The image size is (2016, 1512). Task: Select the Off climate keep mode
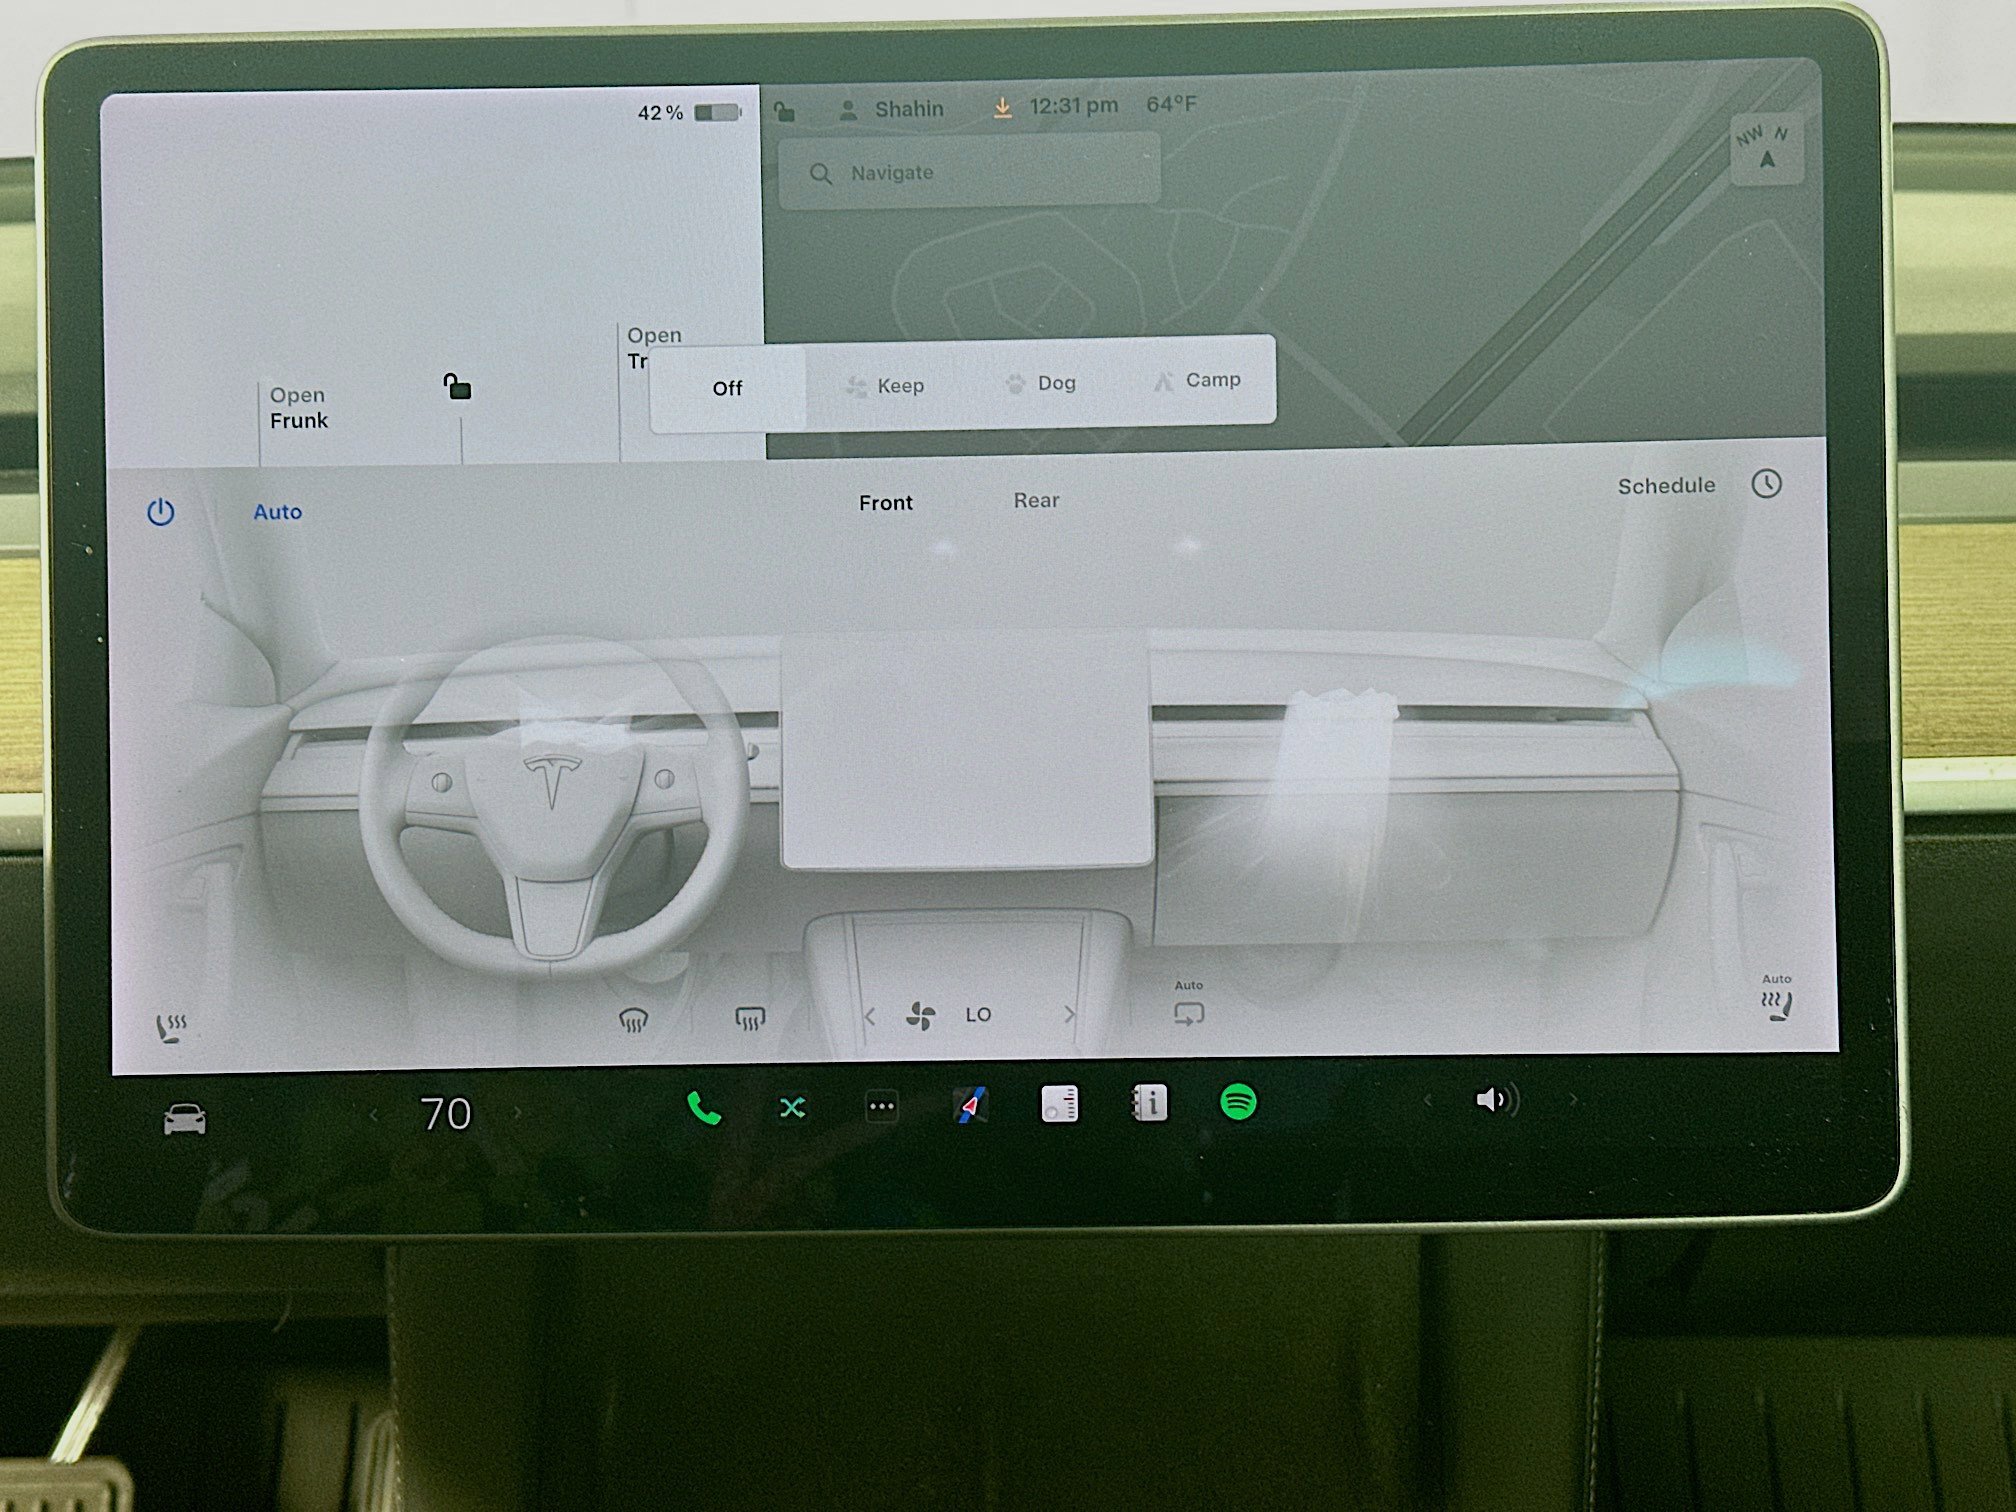[x=728, y=388]
